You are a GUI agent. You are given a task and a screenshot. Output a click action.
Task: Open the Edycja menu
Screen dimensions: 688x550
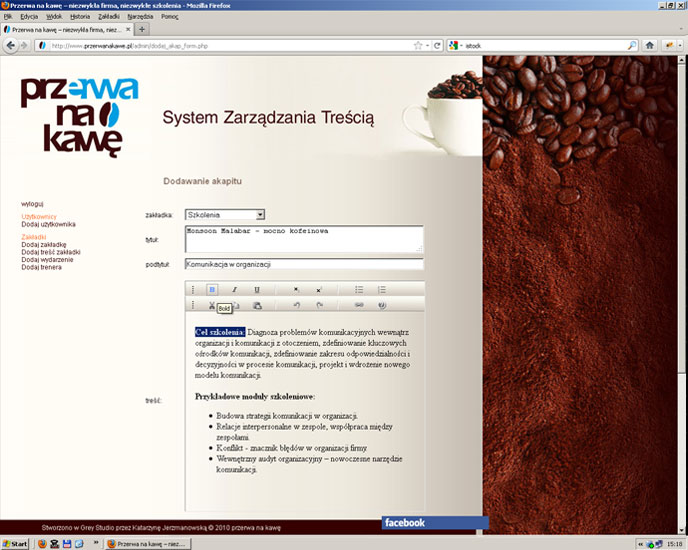tap(29, 17)
